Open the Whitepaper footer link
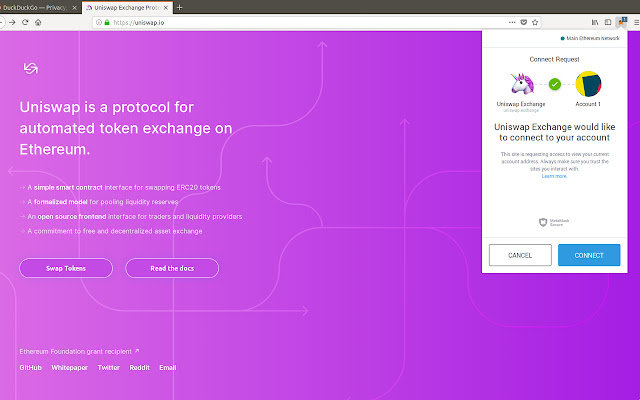Image resolution: width=640 pixels, height=400 pixels. [x=69, y=368]
